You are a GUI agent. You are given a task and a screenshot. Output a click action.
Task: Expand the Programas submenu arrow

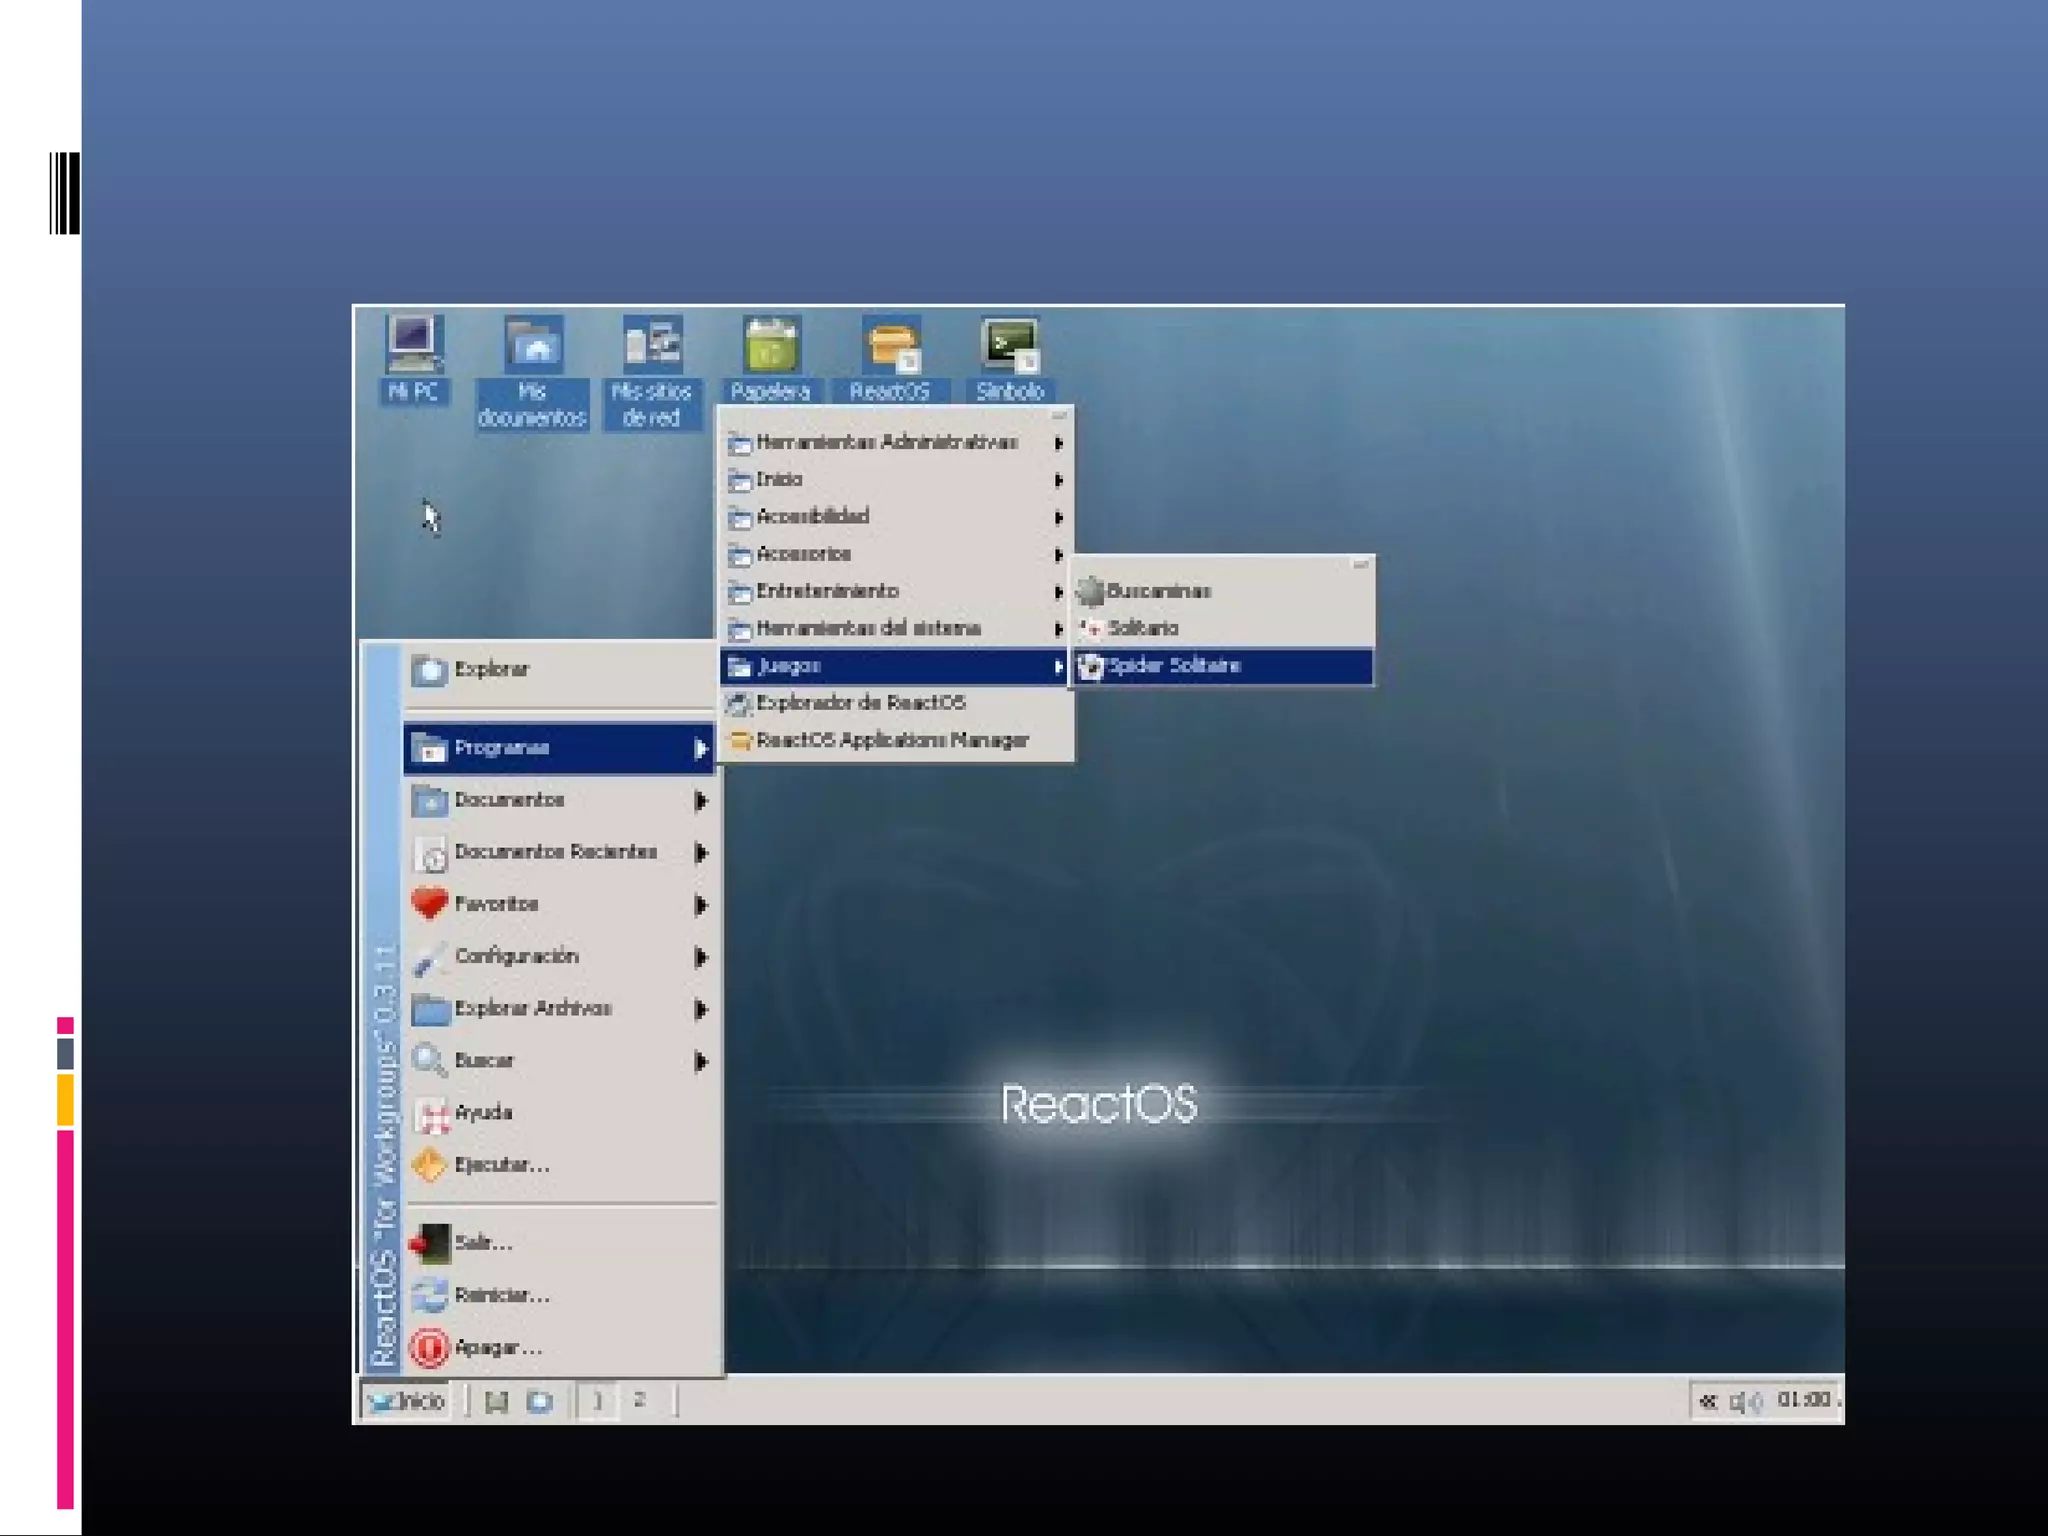pyautogui.click(x=701, y=749)
